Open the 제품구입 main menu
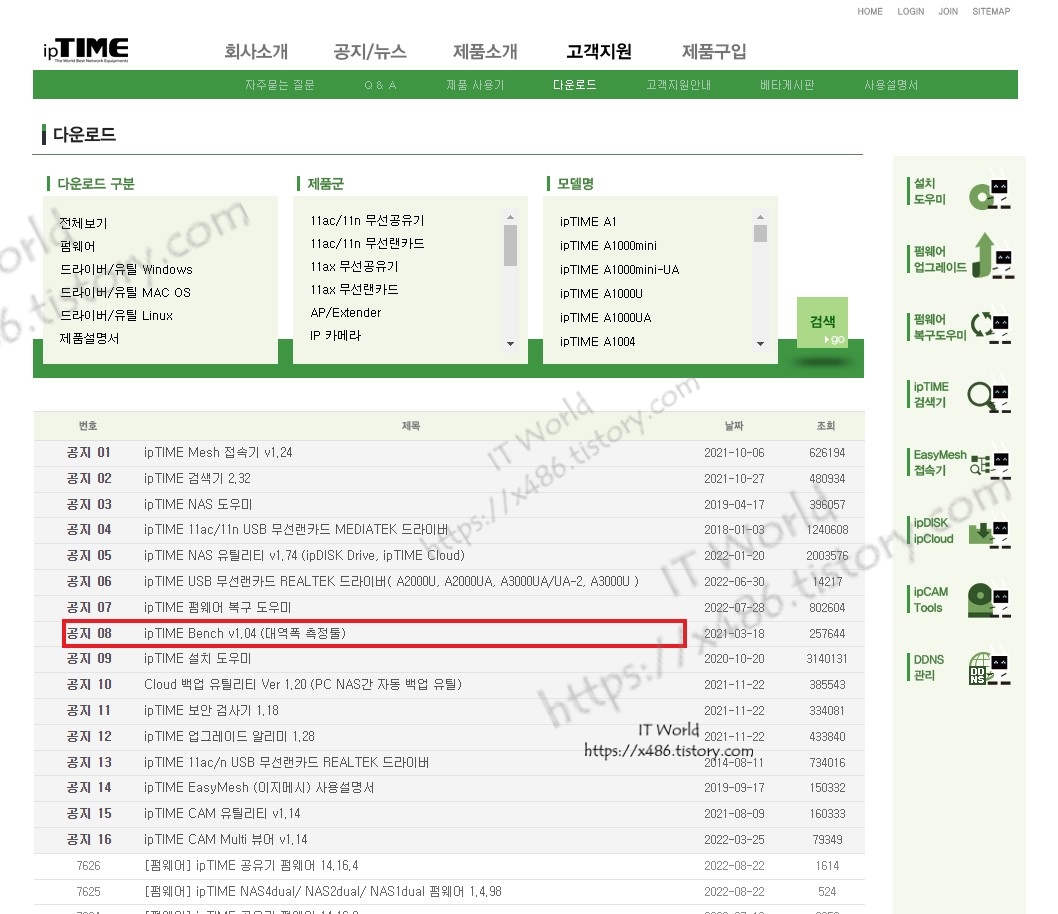This screenshot has height=914, width=1058. pos(714,51)
